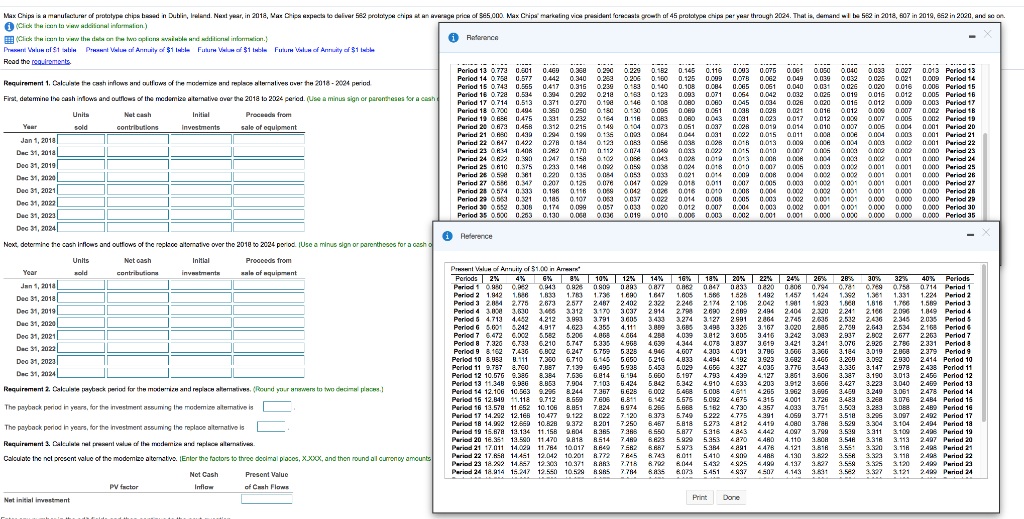The height and width of the screenshot is (519, 1024).
Task: Select Initial investments field for Jan 1, 2018 modernize row
Action: pyautogui.click(x=200, y=140)
